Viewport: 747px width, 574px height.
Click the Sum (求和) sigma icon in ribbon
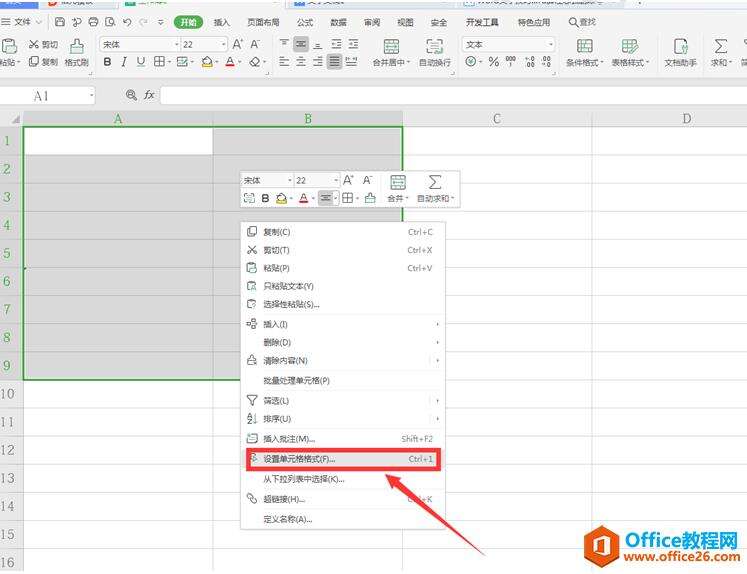point(720,46)
